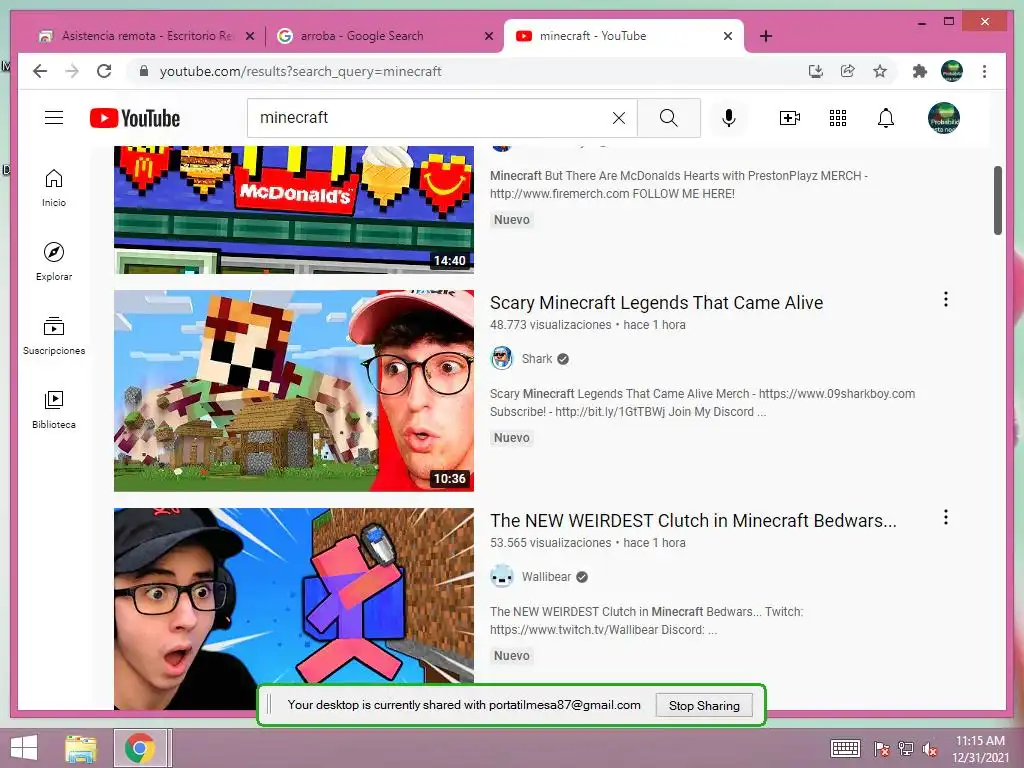Screen dimensions: 1024x768
Task: Click network tray icon
Action: tap(906, 748)
